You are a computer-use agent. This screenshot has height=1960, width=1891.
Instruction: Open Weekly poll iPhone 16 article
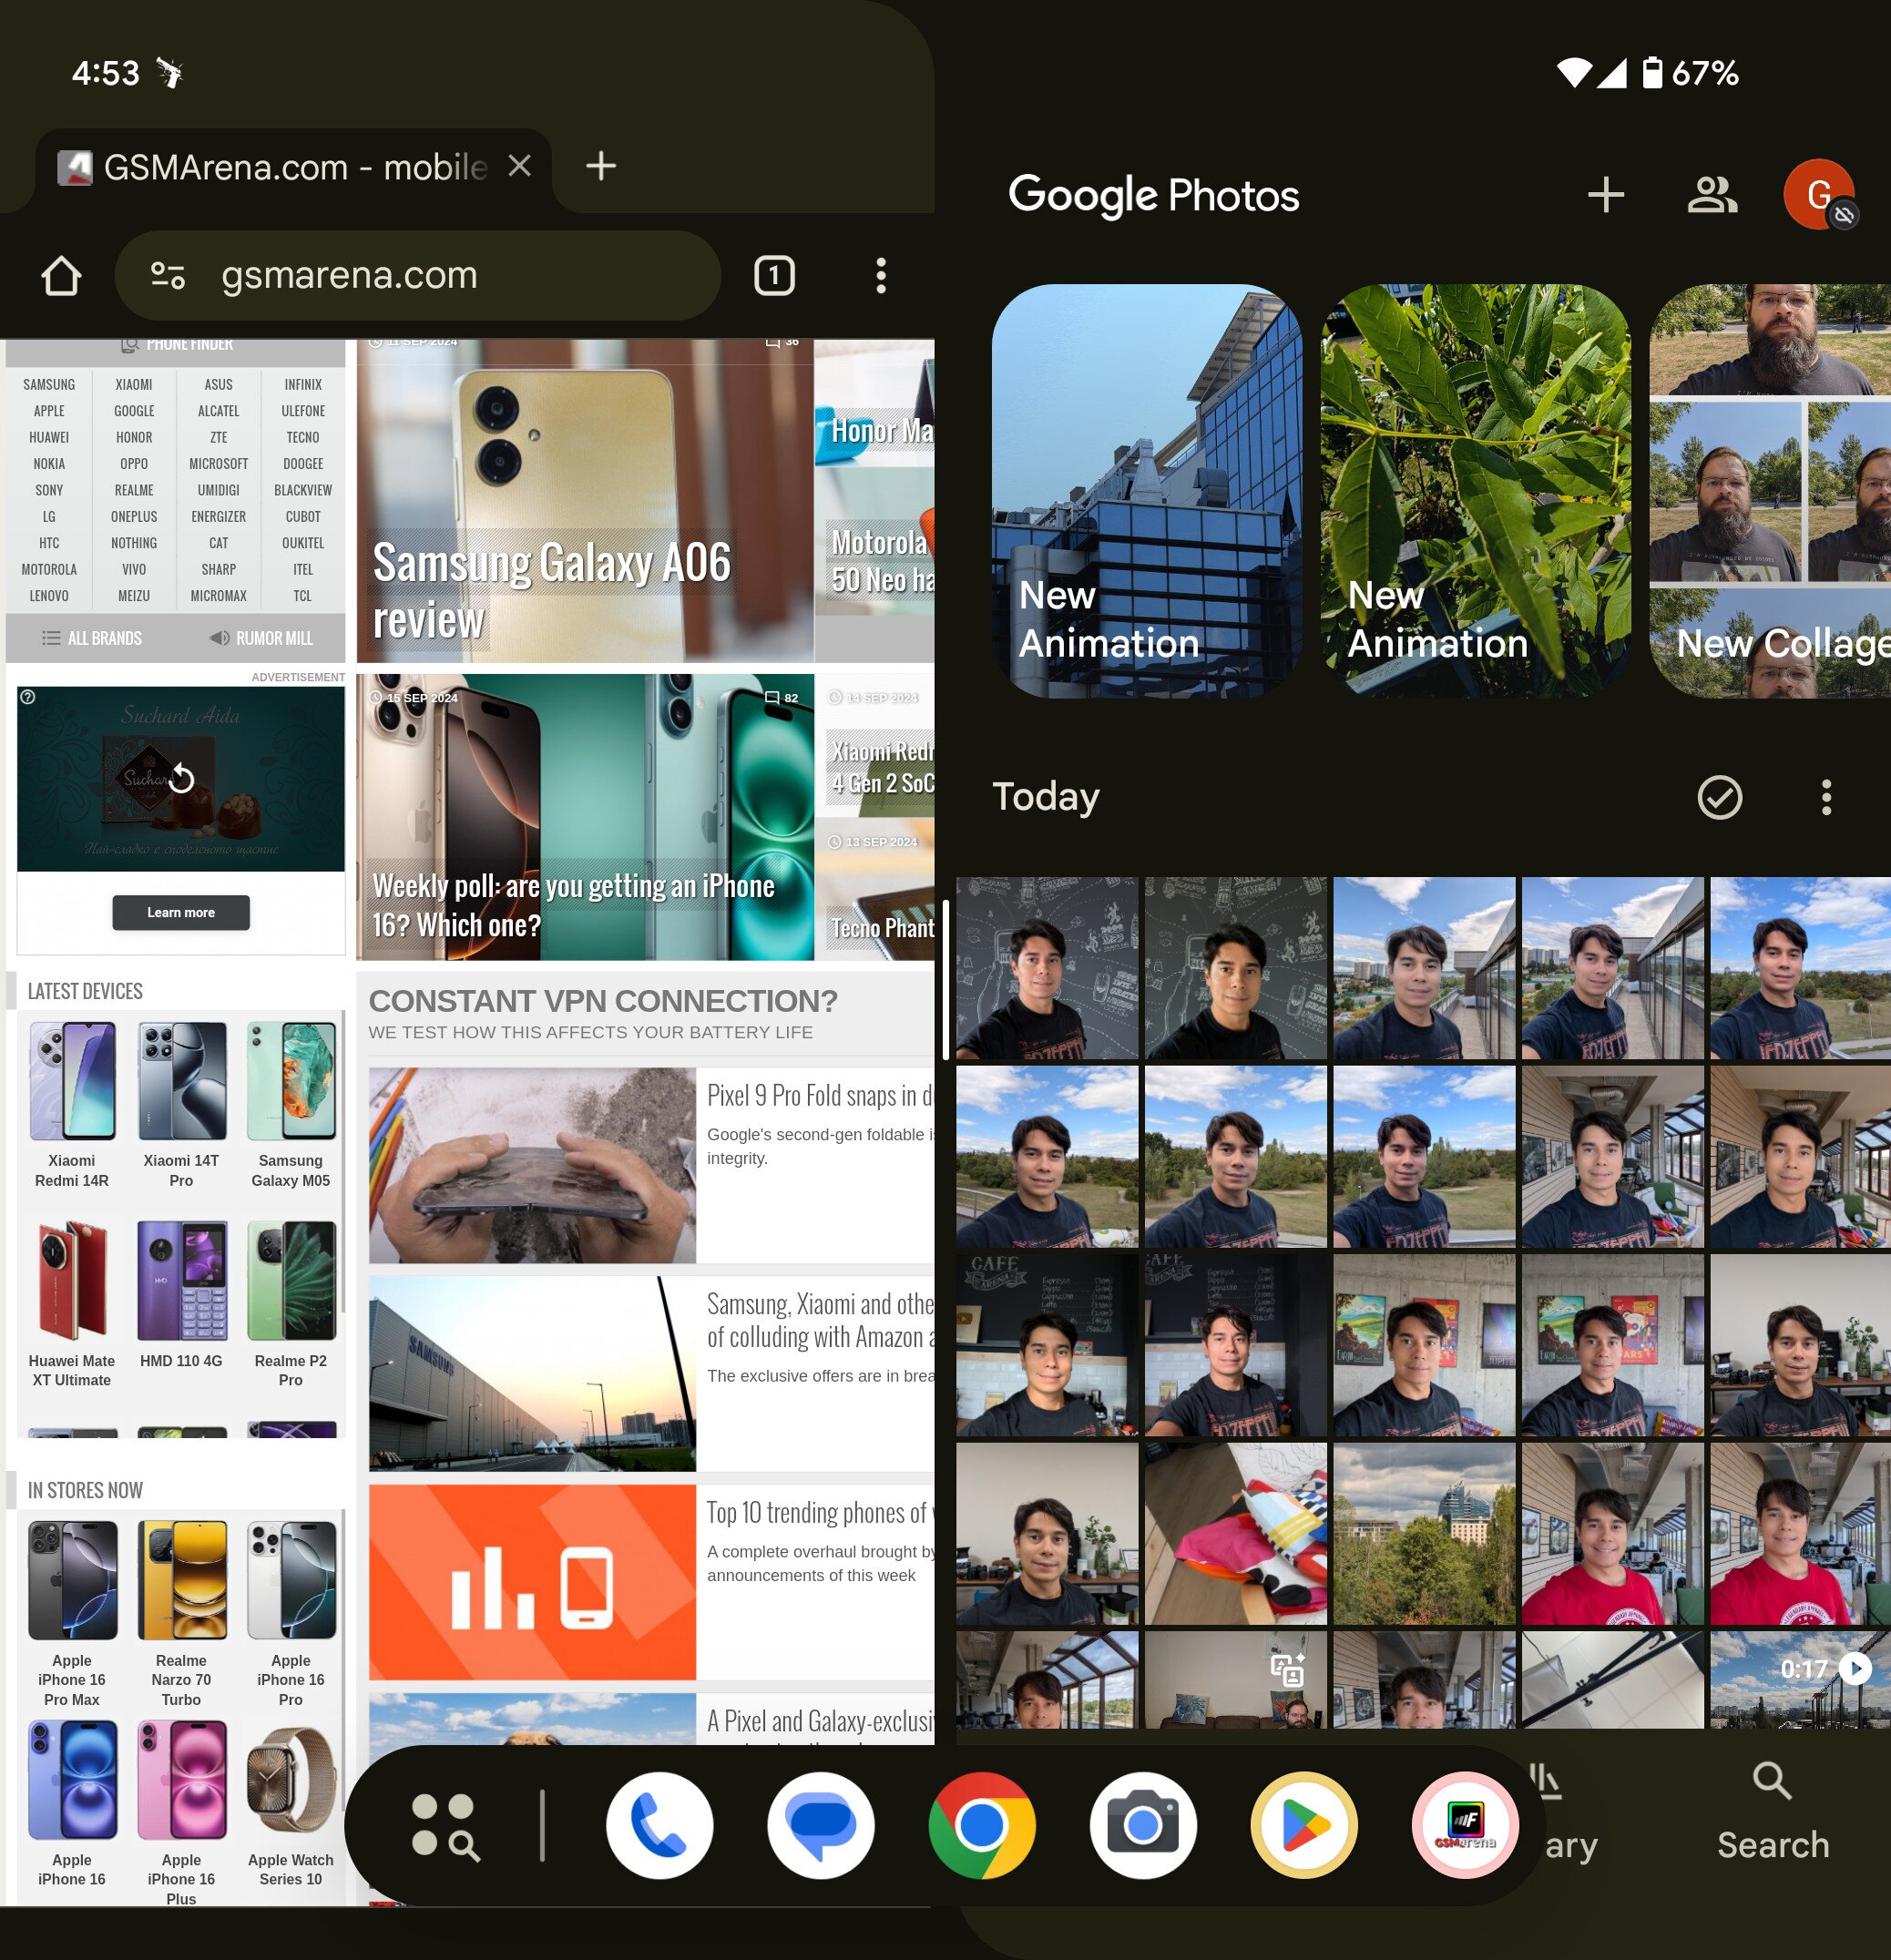point(585,817)
